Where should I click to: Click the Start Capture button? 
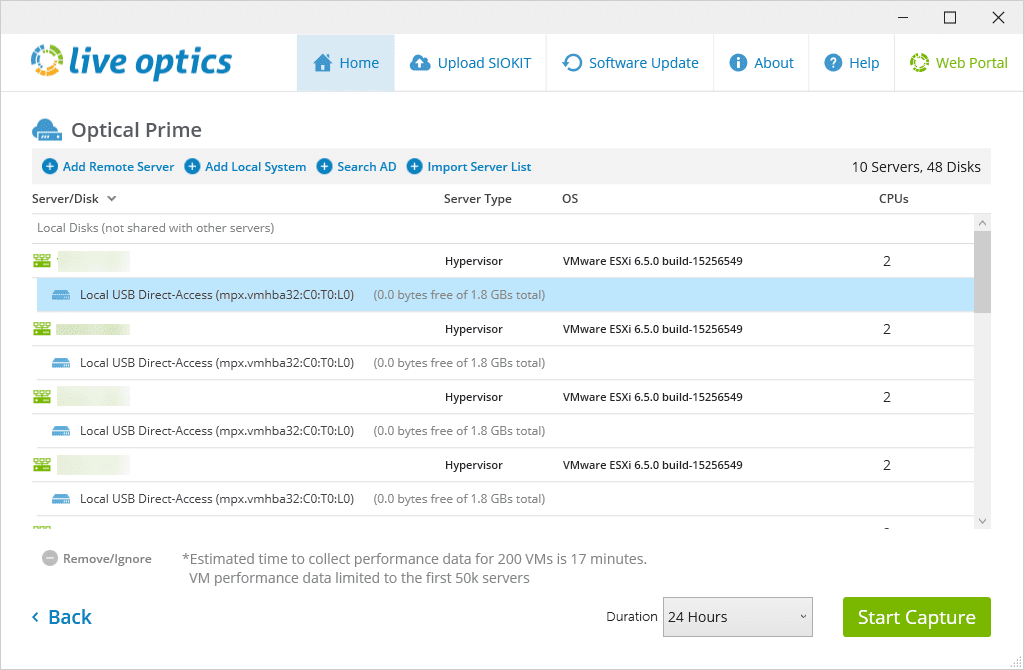click(x=916, y=617)
